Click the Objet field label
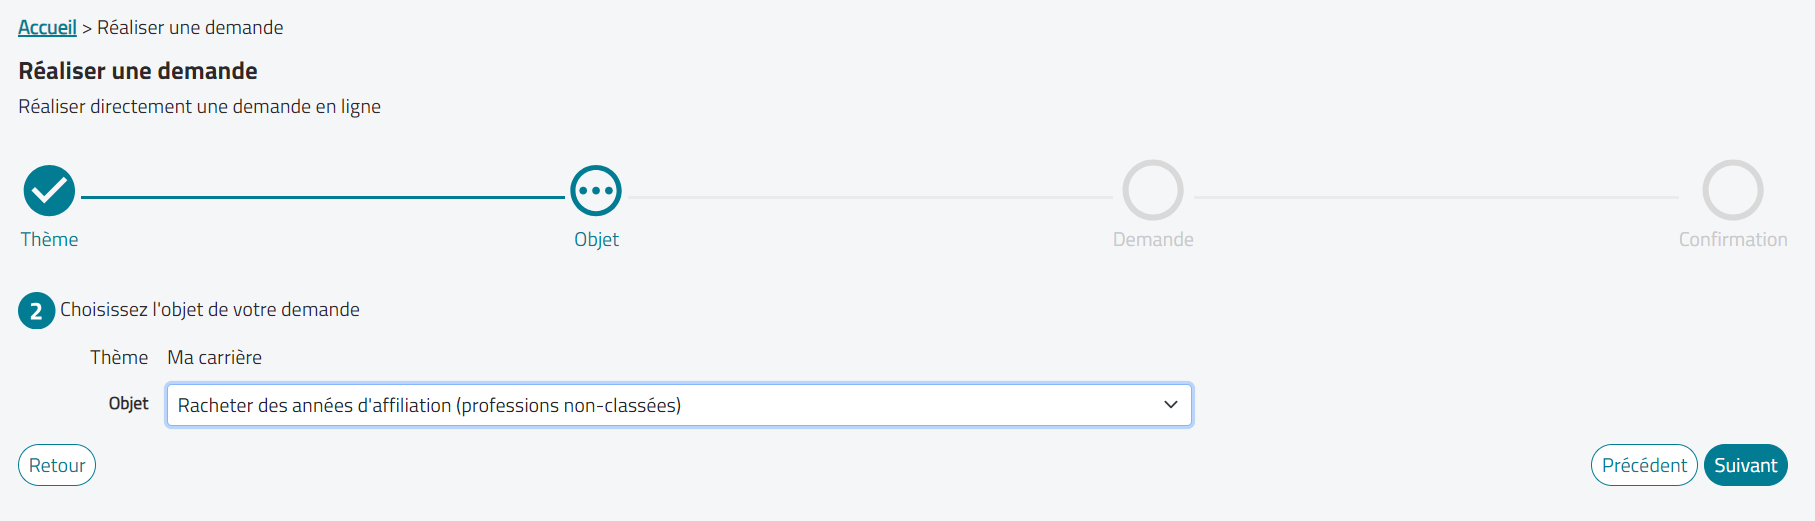The width and height of the screenshot is (1815, 521). [128, 403]
